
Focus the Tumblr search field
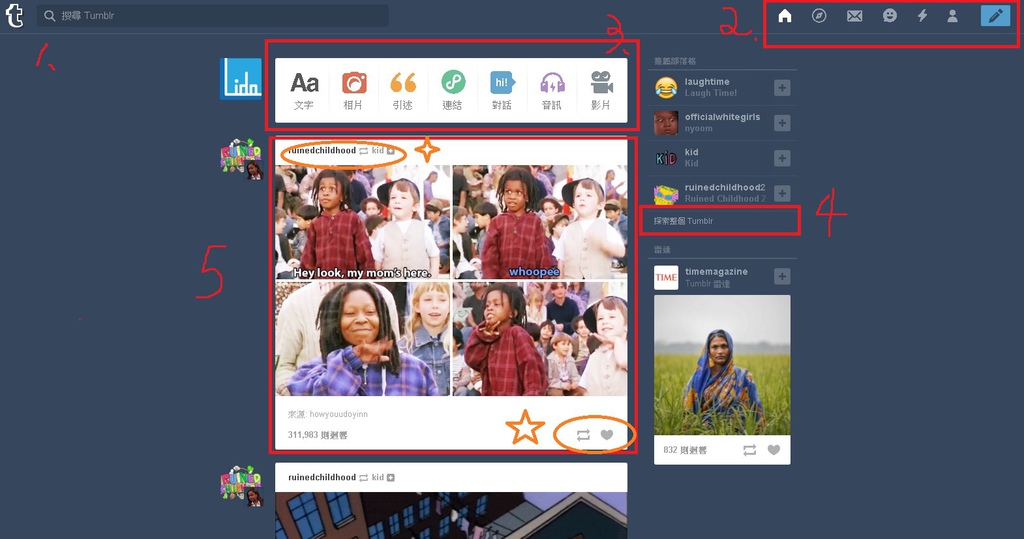tap(212, 16)
